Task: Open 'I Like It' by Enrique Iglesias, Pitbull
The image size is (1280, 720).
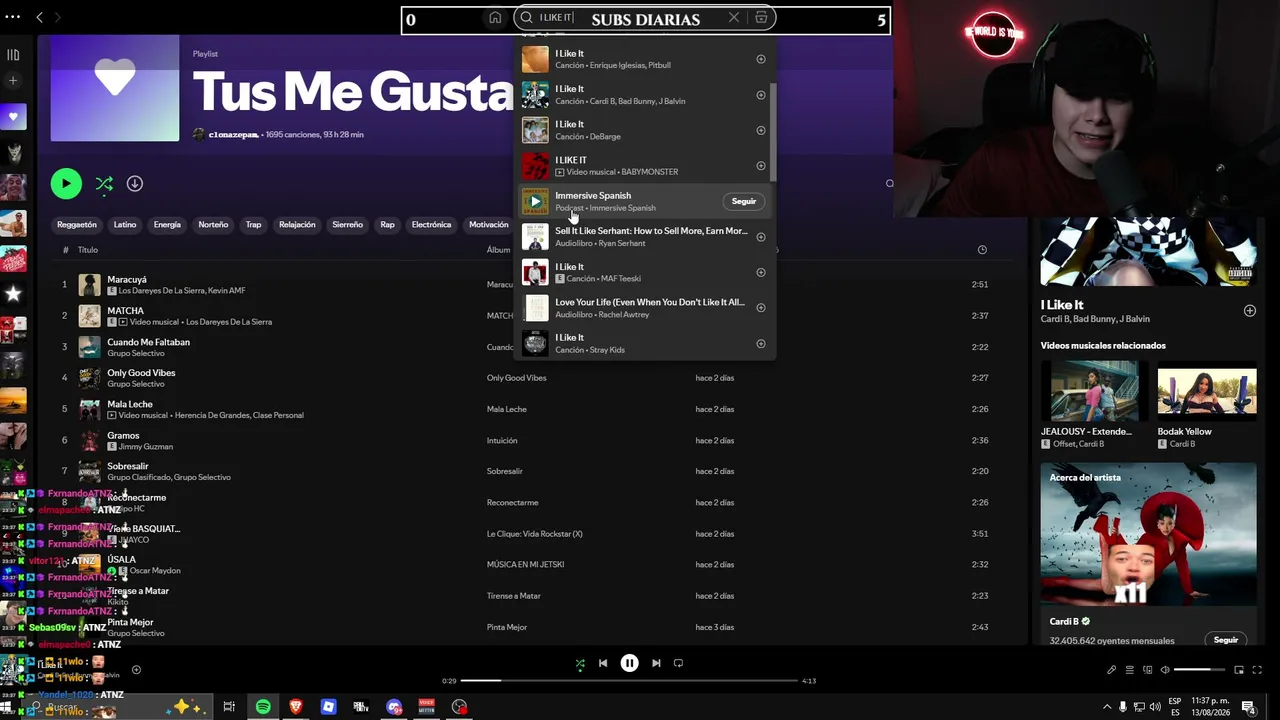Action: 645,59
